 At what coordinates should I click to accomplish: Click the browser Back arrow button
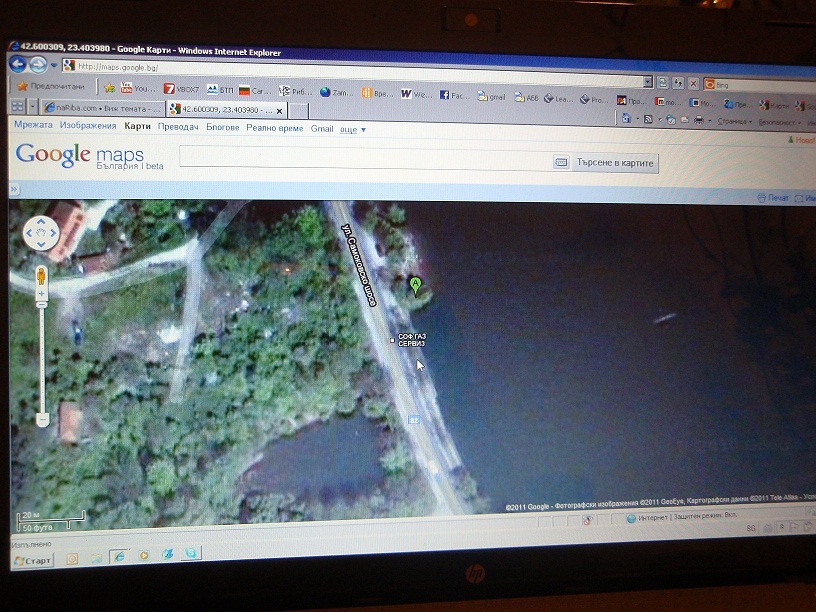(18, 64)
